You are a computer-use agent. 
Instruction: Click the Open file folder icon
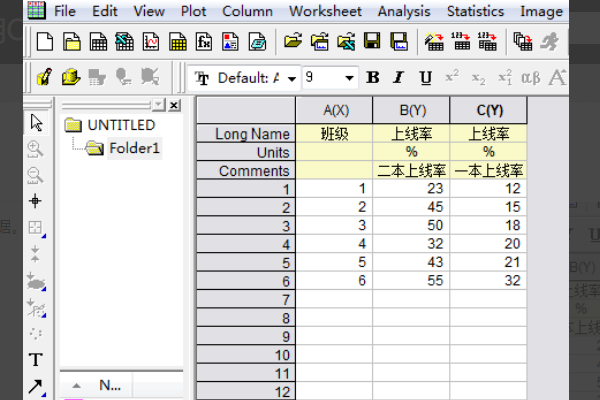point(292,41)
